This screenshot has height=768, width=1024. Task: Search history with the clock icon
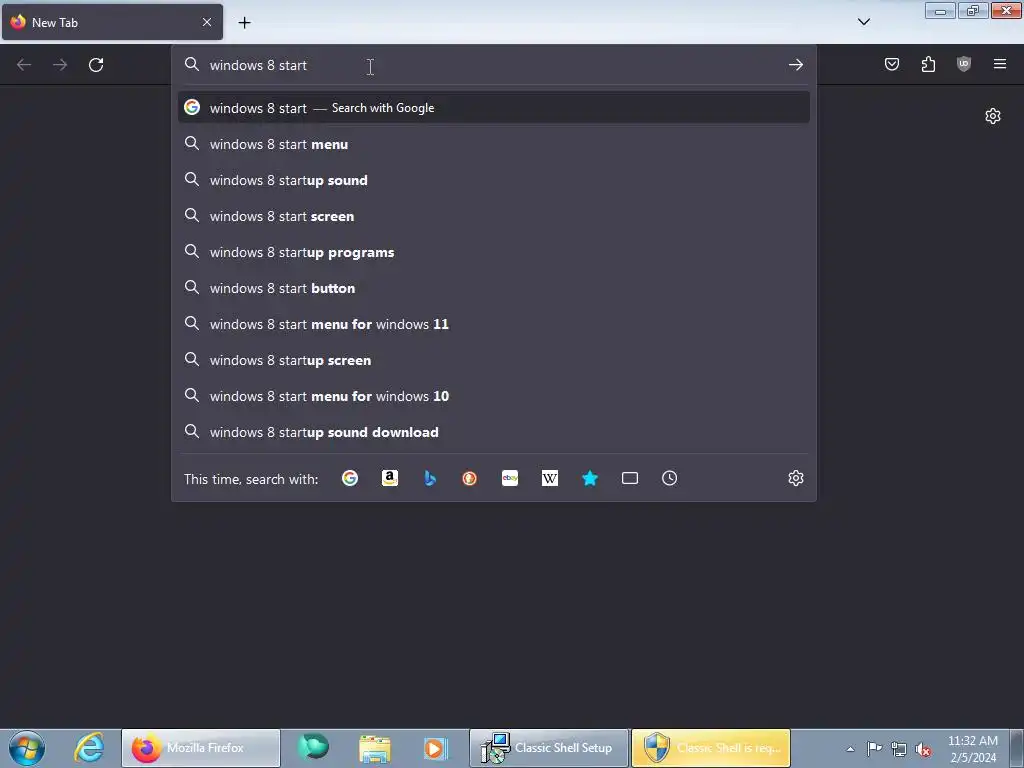[669, 478]
